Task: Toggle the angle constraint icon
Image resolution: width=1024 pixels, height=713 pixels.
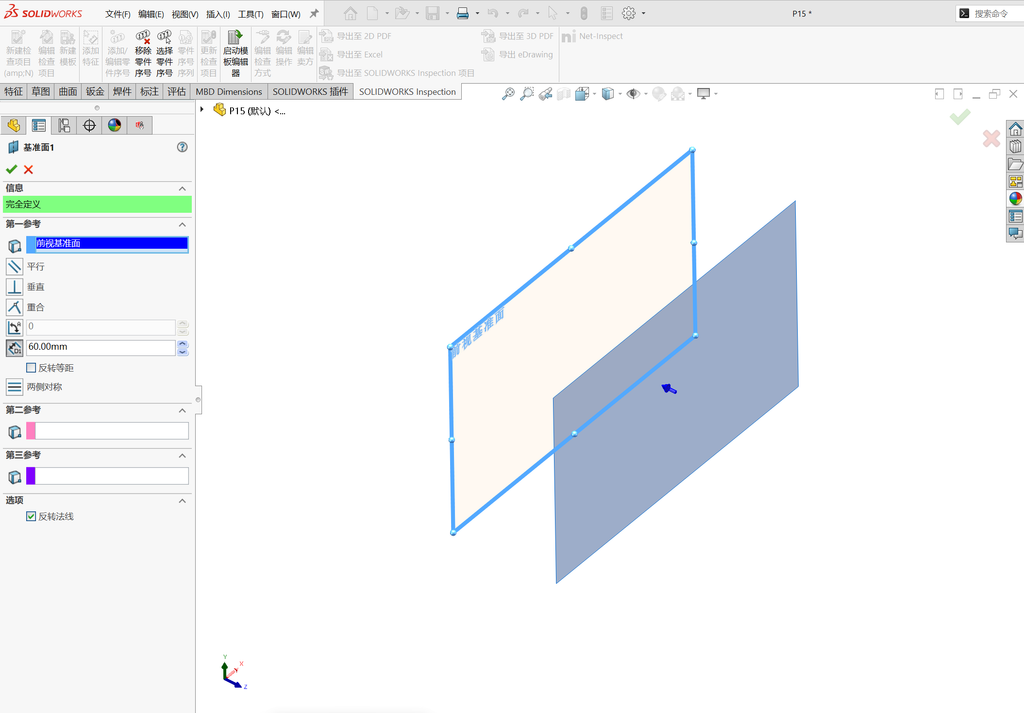Action: (14, 327)
